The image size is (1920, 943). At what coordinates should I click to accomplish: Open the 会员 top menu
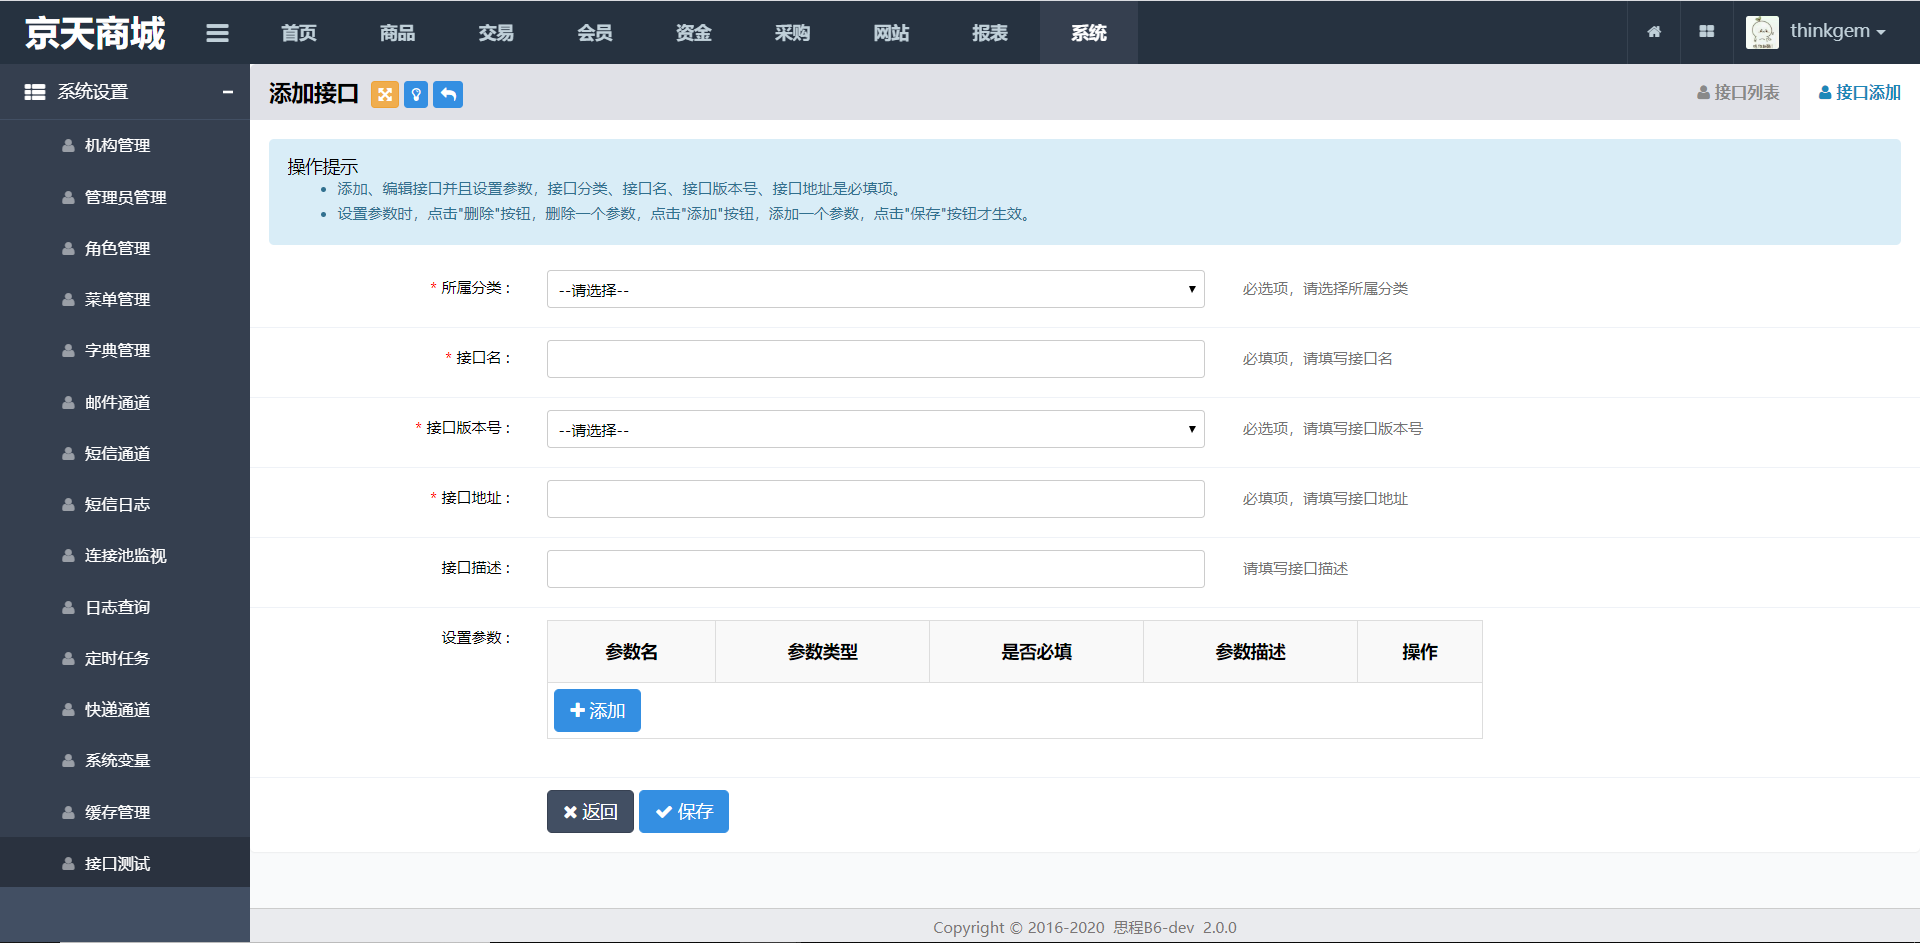(595, 33)
